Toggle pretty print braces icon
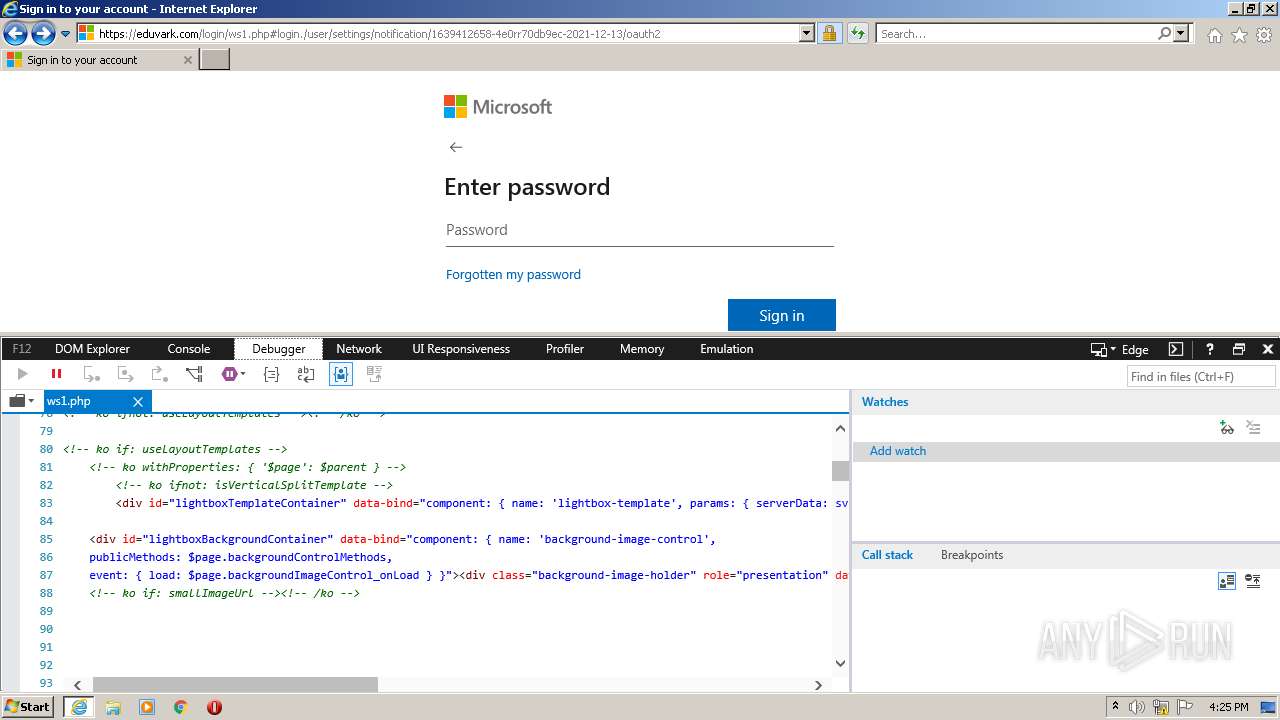The width and height of the screenshot is (1280, 720). click(x=271, y=374)
